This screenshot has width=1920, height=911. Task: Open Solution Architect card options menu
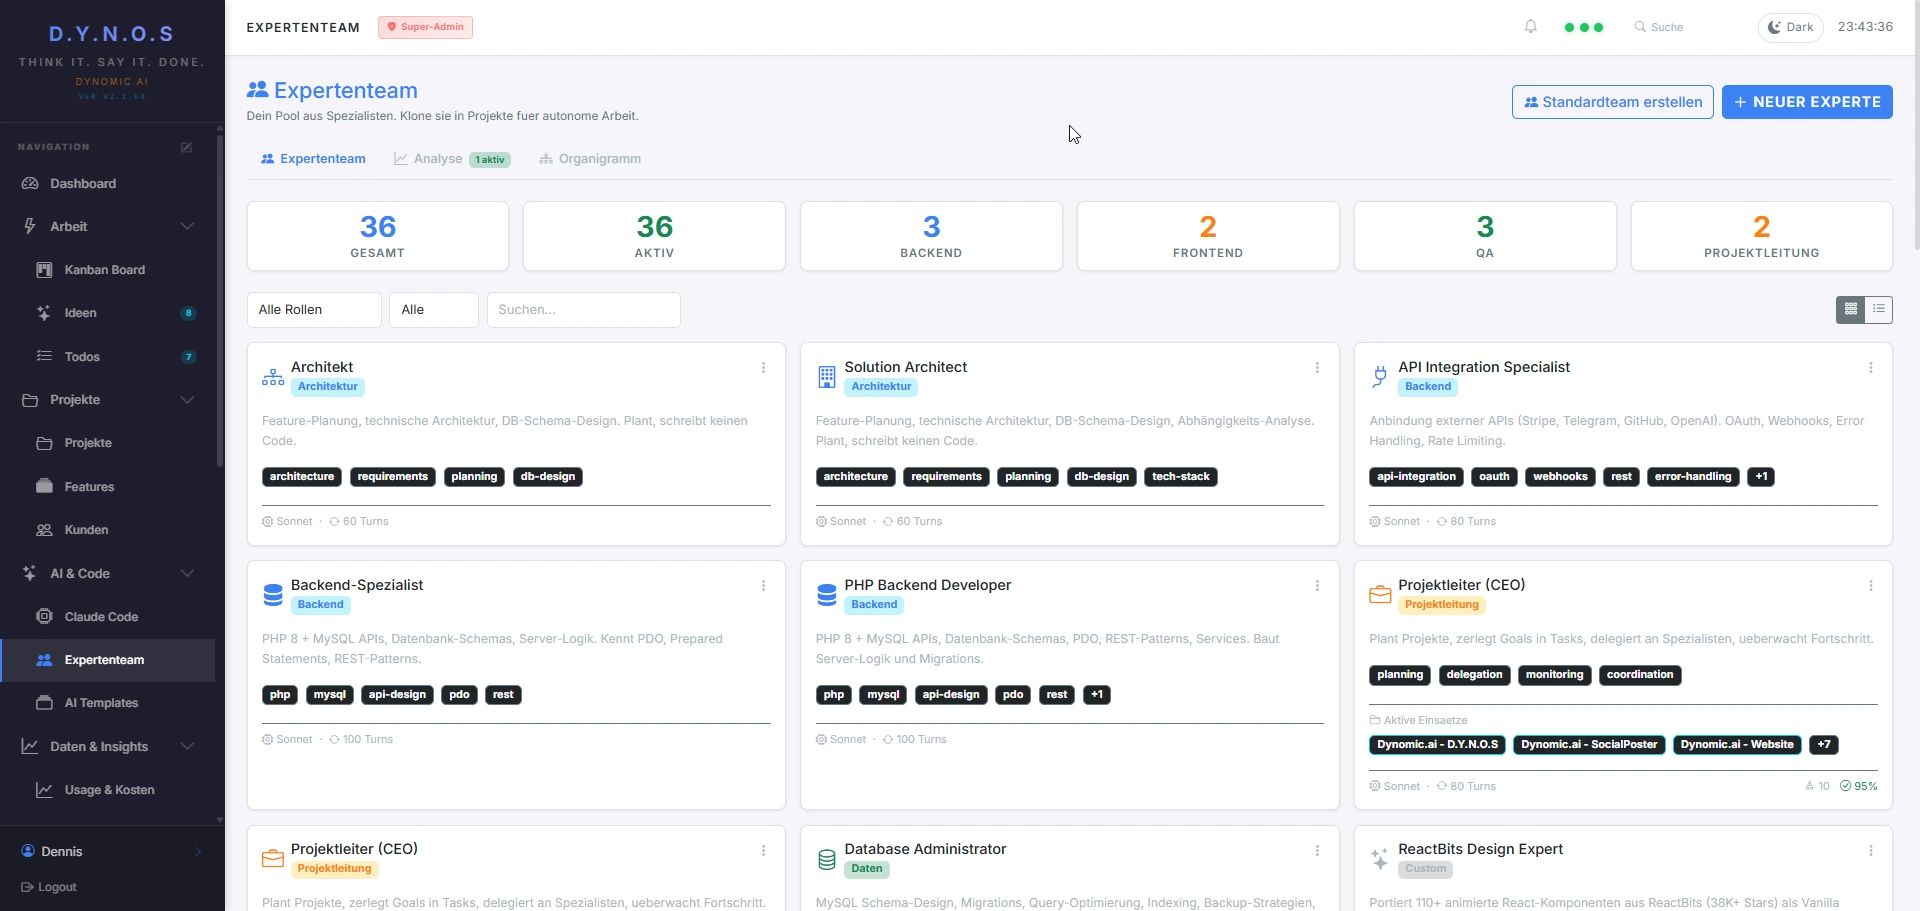point(1317,368)
